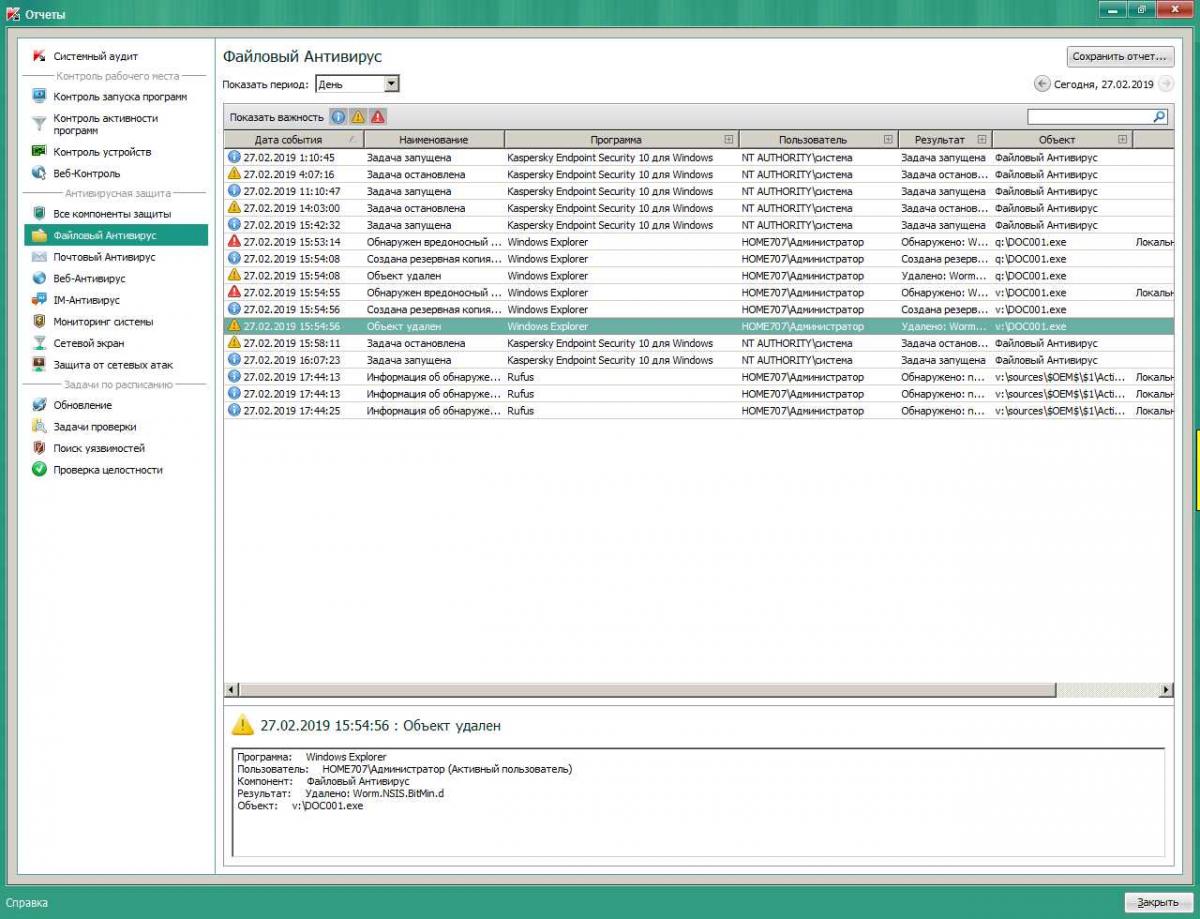Open Контроль запуска программ section icon
The image size is (1200, 919).
(39, 97)
